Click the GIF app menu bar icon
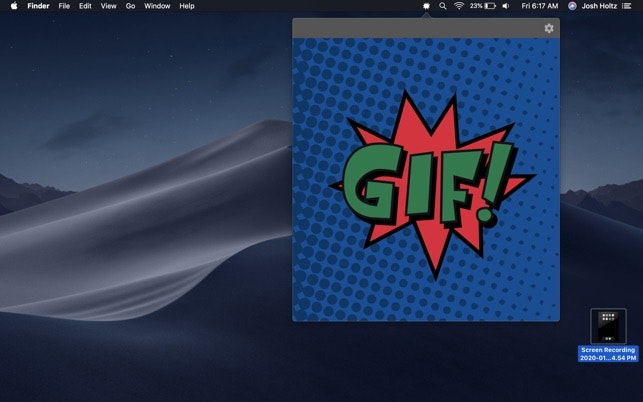The height and width of the screenshot is (402, 643). [x=426, y=6]
